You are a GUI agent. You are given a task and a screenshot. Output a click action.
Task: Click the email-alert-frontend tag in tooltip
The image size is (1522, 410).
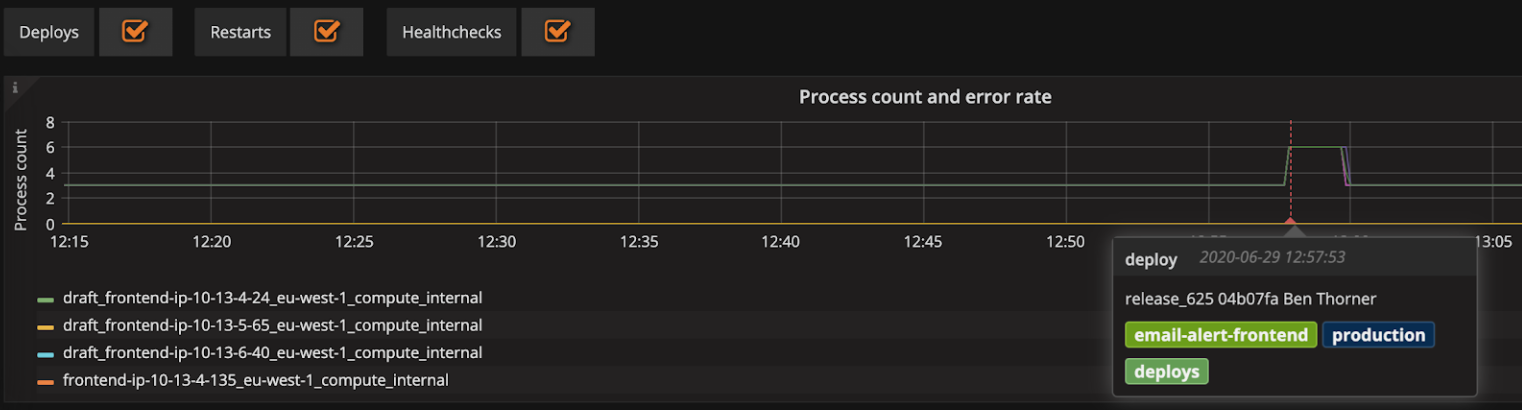[1221, 335]
